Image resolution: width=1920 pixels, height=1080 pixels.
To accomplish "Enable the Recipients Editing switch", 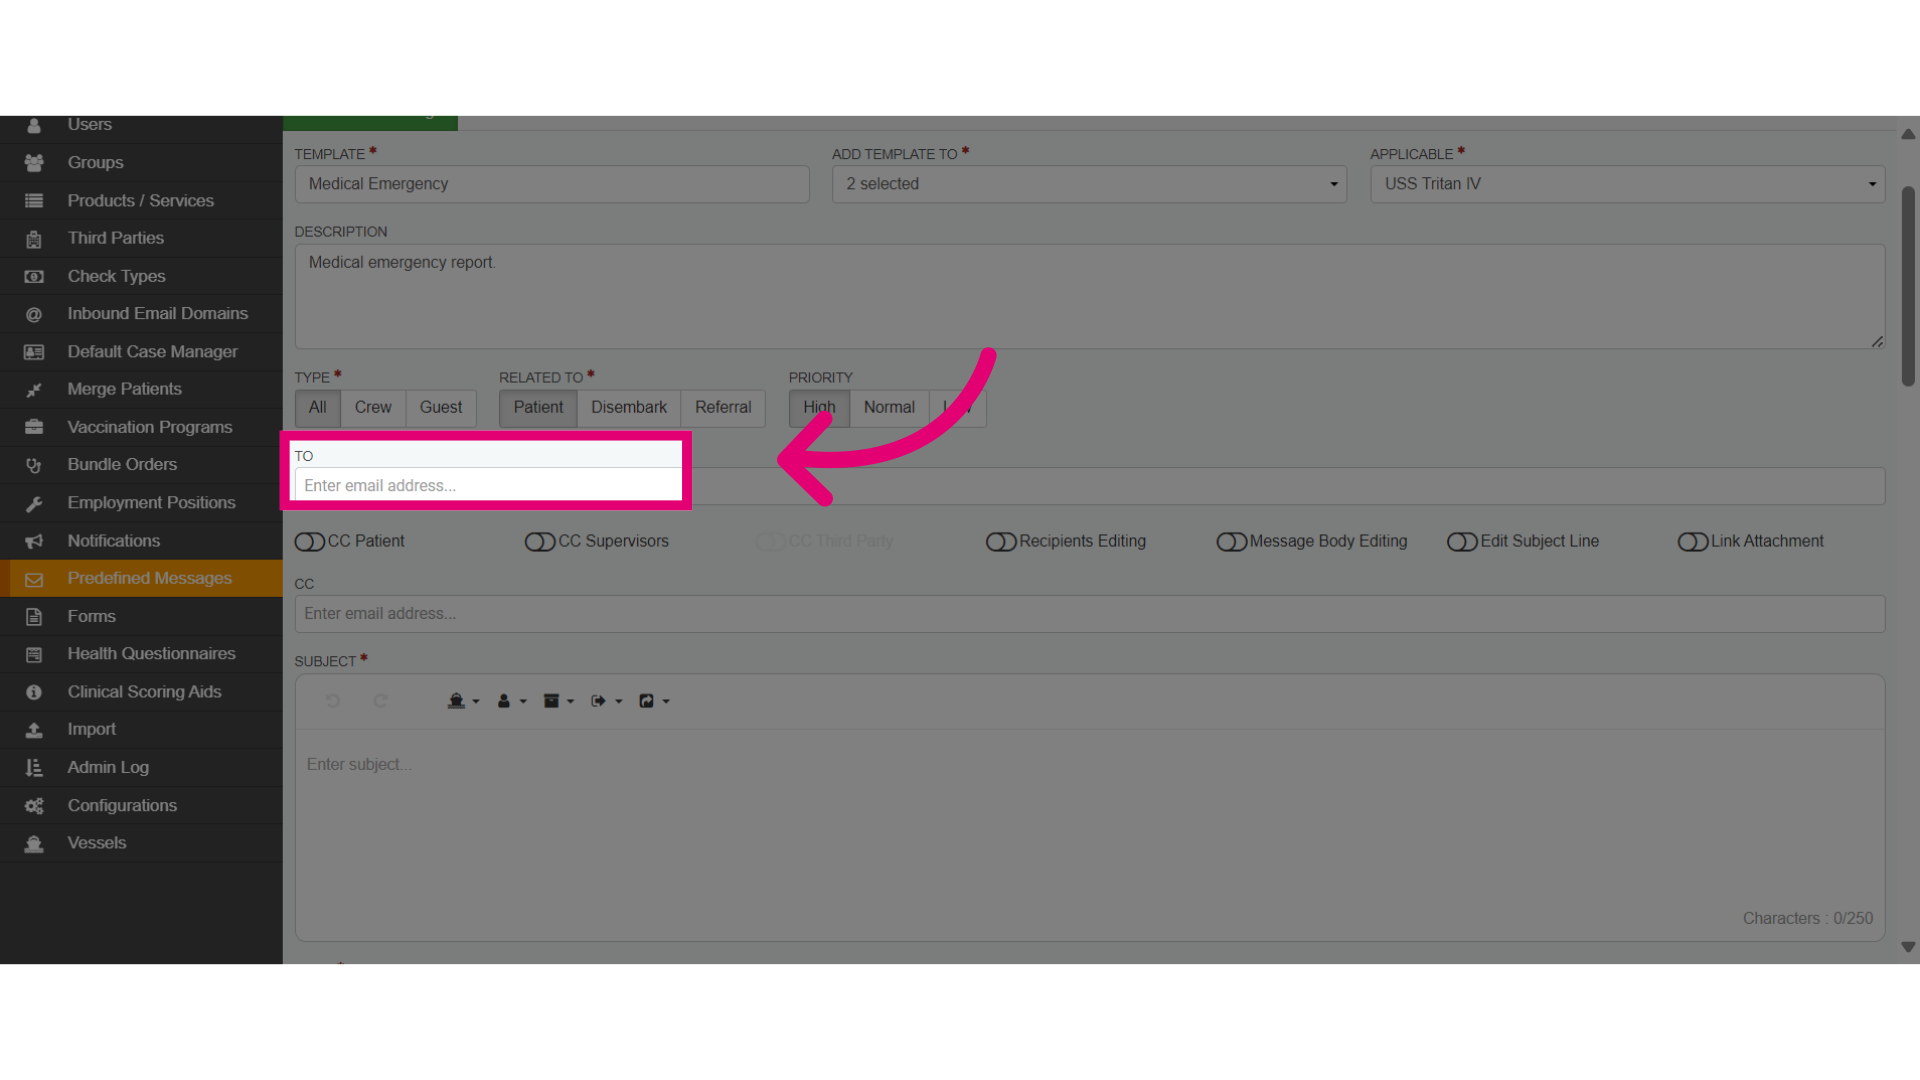I will click(1001, 542).
